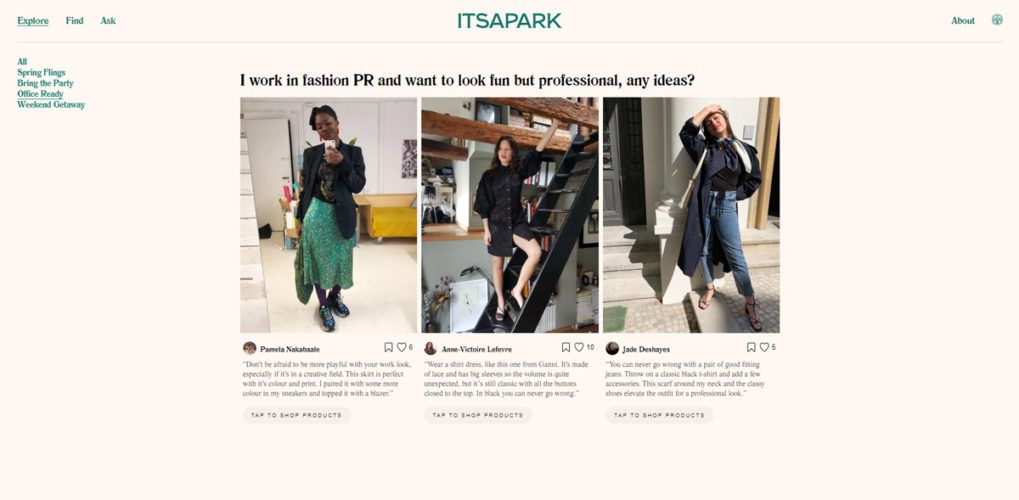Tap to shop products under Jade's look
Viewport: 1019px width, 500px height.
tap(659, 415)
